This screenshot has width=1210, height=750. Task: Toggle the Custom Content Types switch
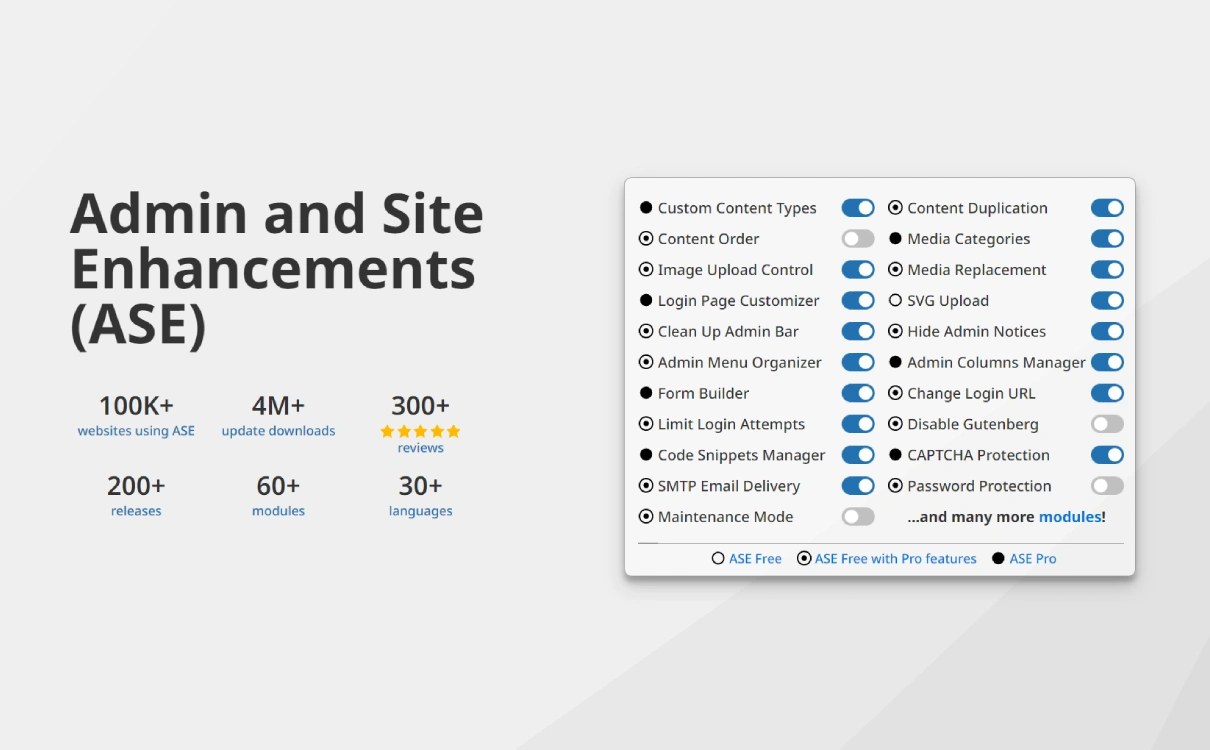[858, 208]
